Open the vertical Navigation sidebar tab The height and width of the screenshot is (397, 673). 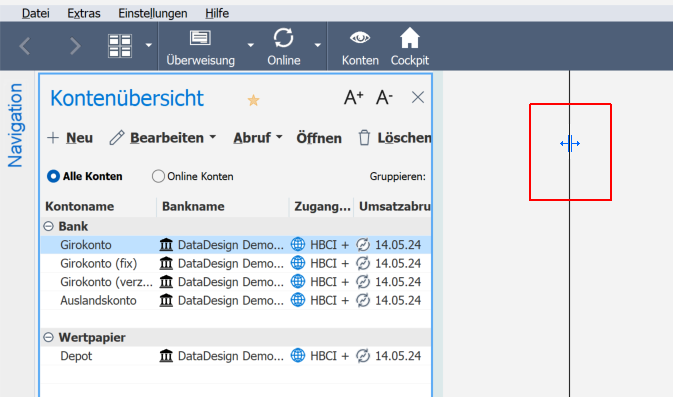point(15,125)
